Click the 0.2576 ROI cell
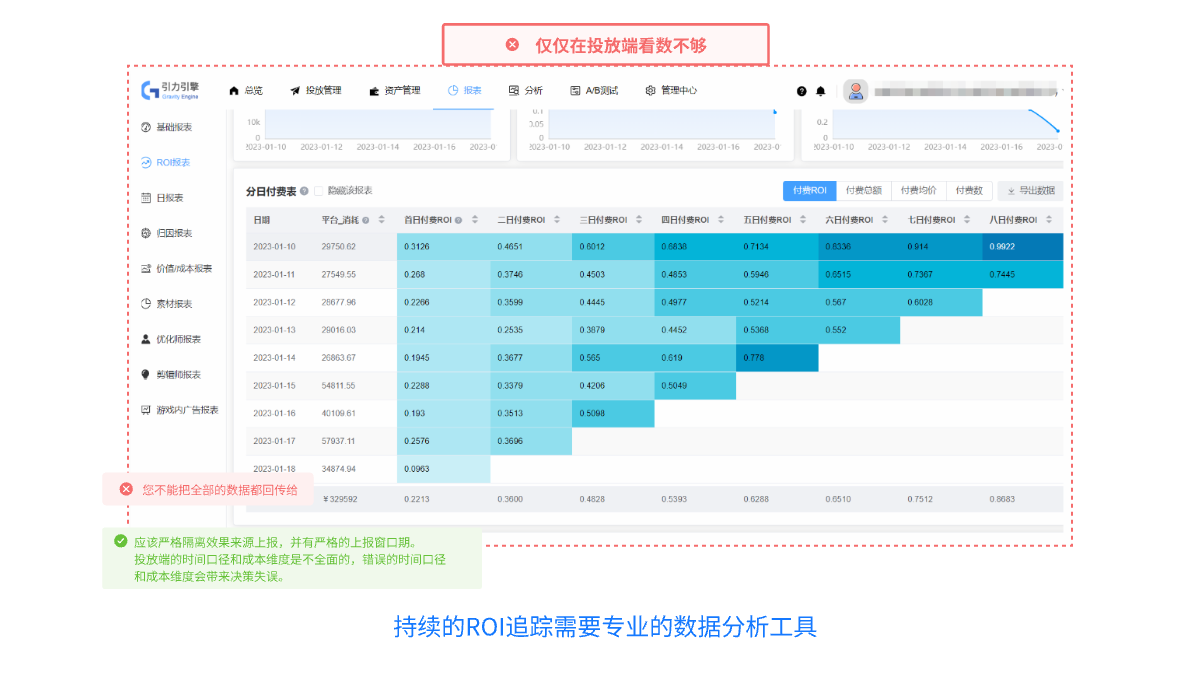The image size is (1200, 681). tap(444, 441)
